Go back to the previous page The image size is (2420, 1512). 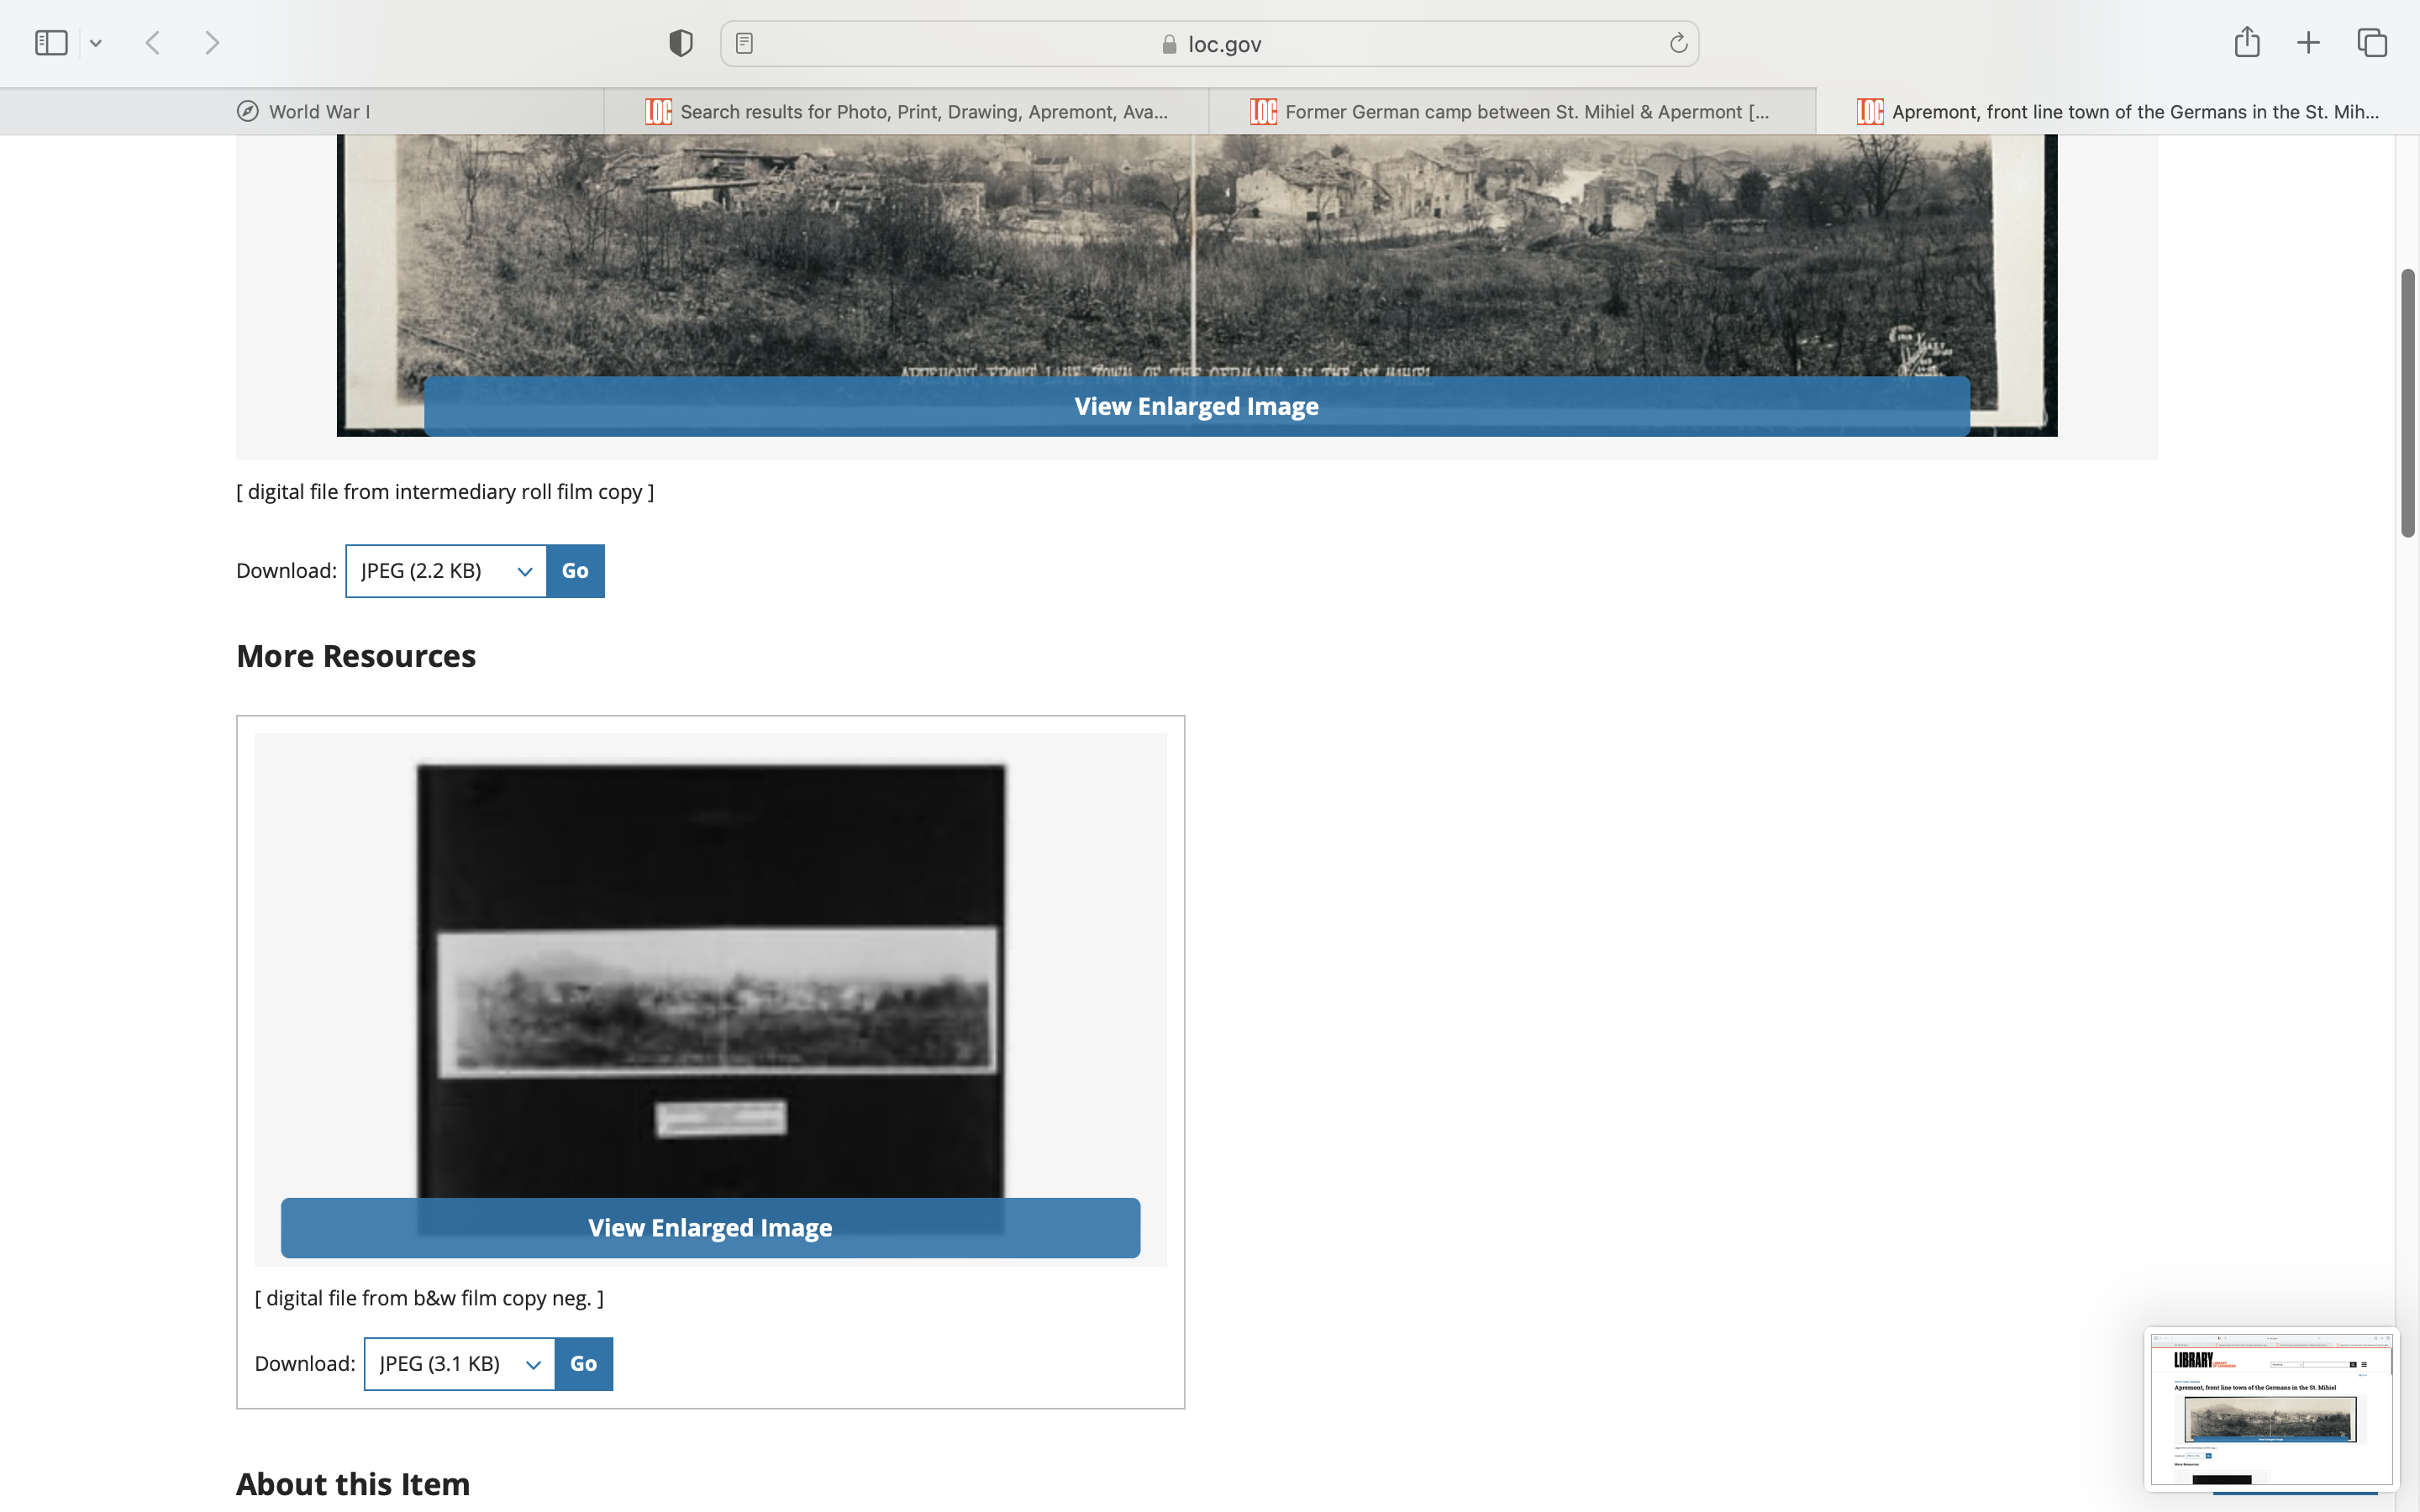pos(153,43)
